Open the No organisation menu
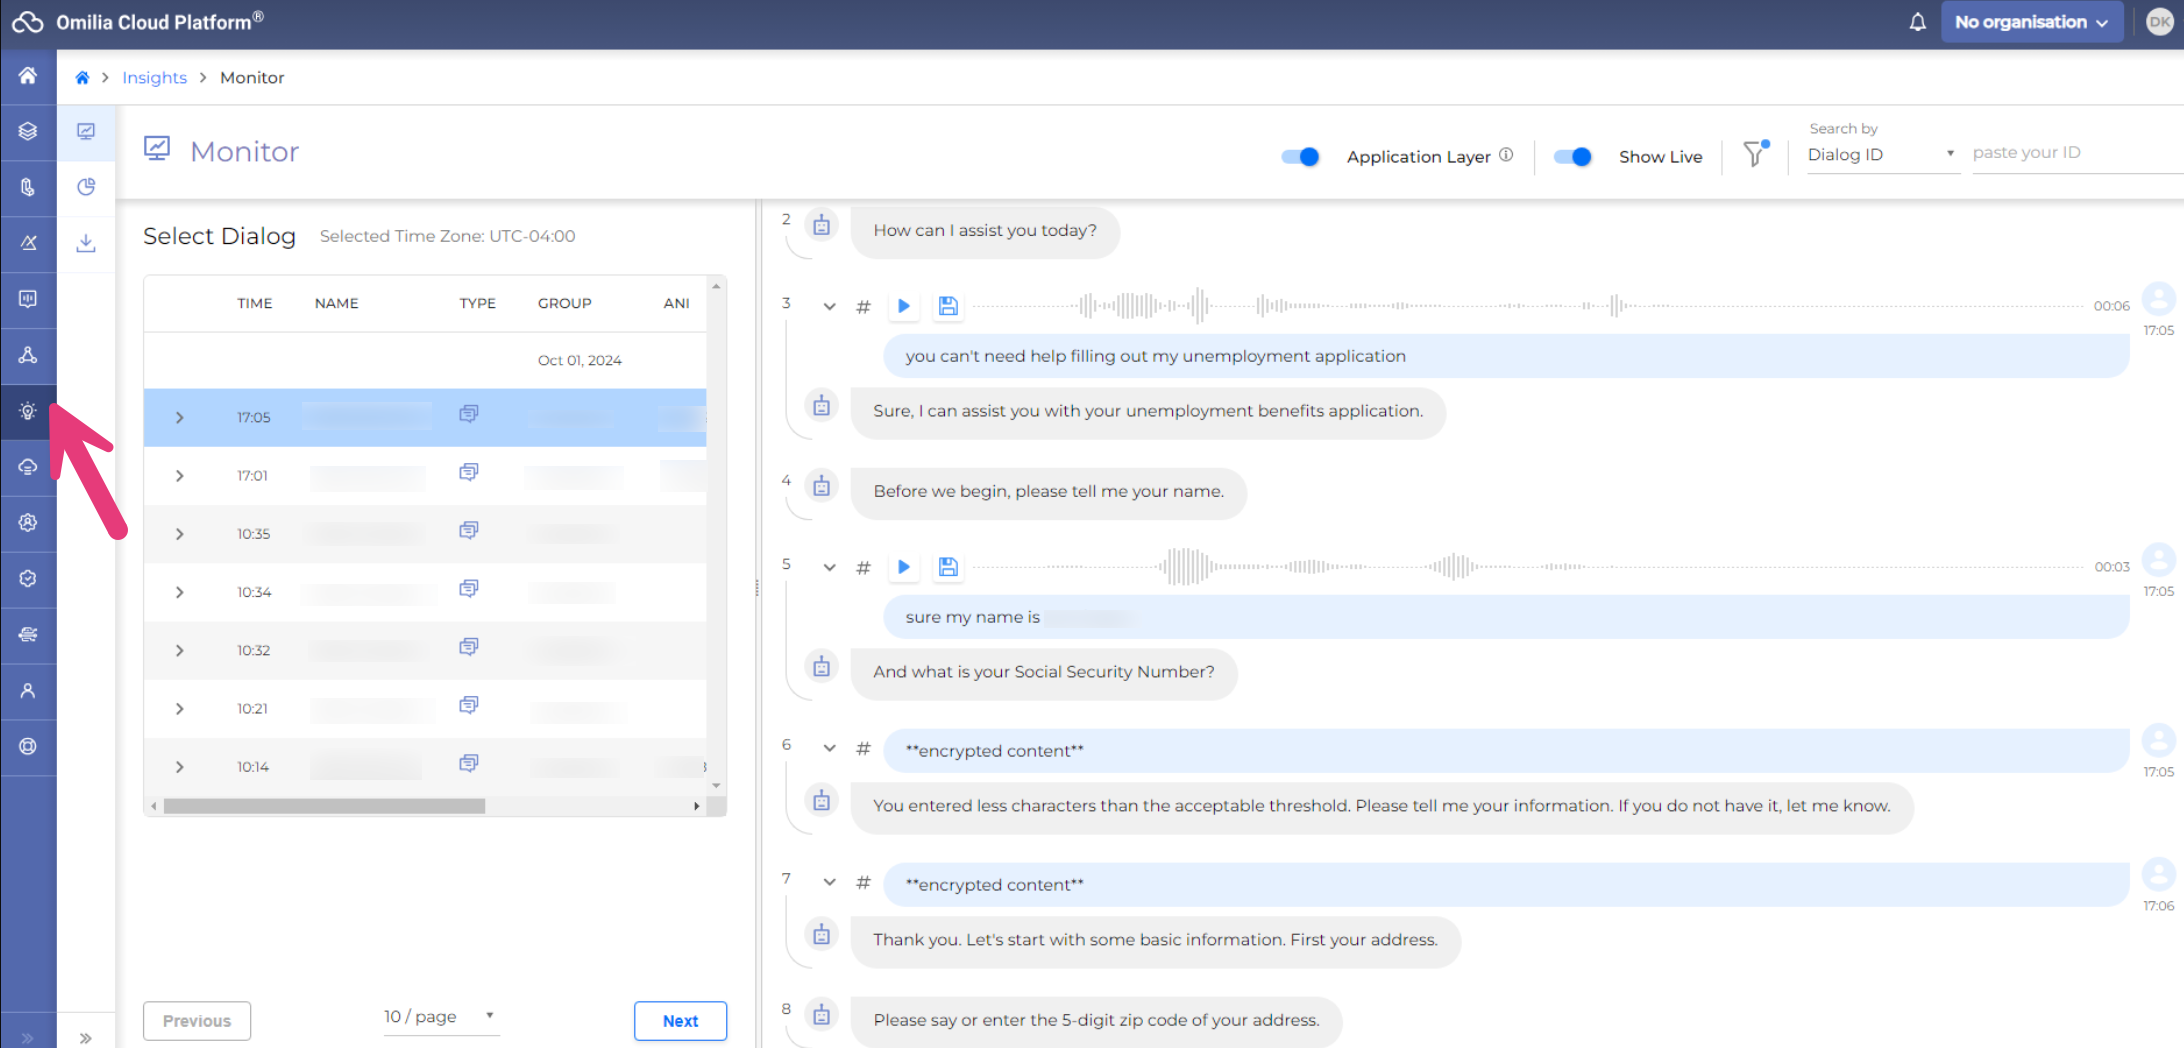Viewport: 2184px width, 1048px height. click(x=2031, y=22)
